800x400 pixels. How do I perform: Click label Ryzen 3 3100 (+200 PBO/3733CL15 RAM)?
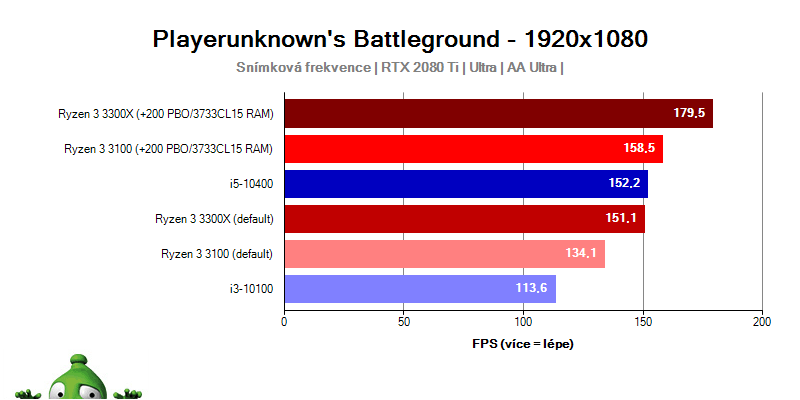(169, 149)
